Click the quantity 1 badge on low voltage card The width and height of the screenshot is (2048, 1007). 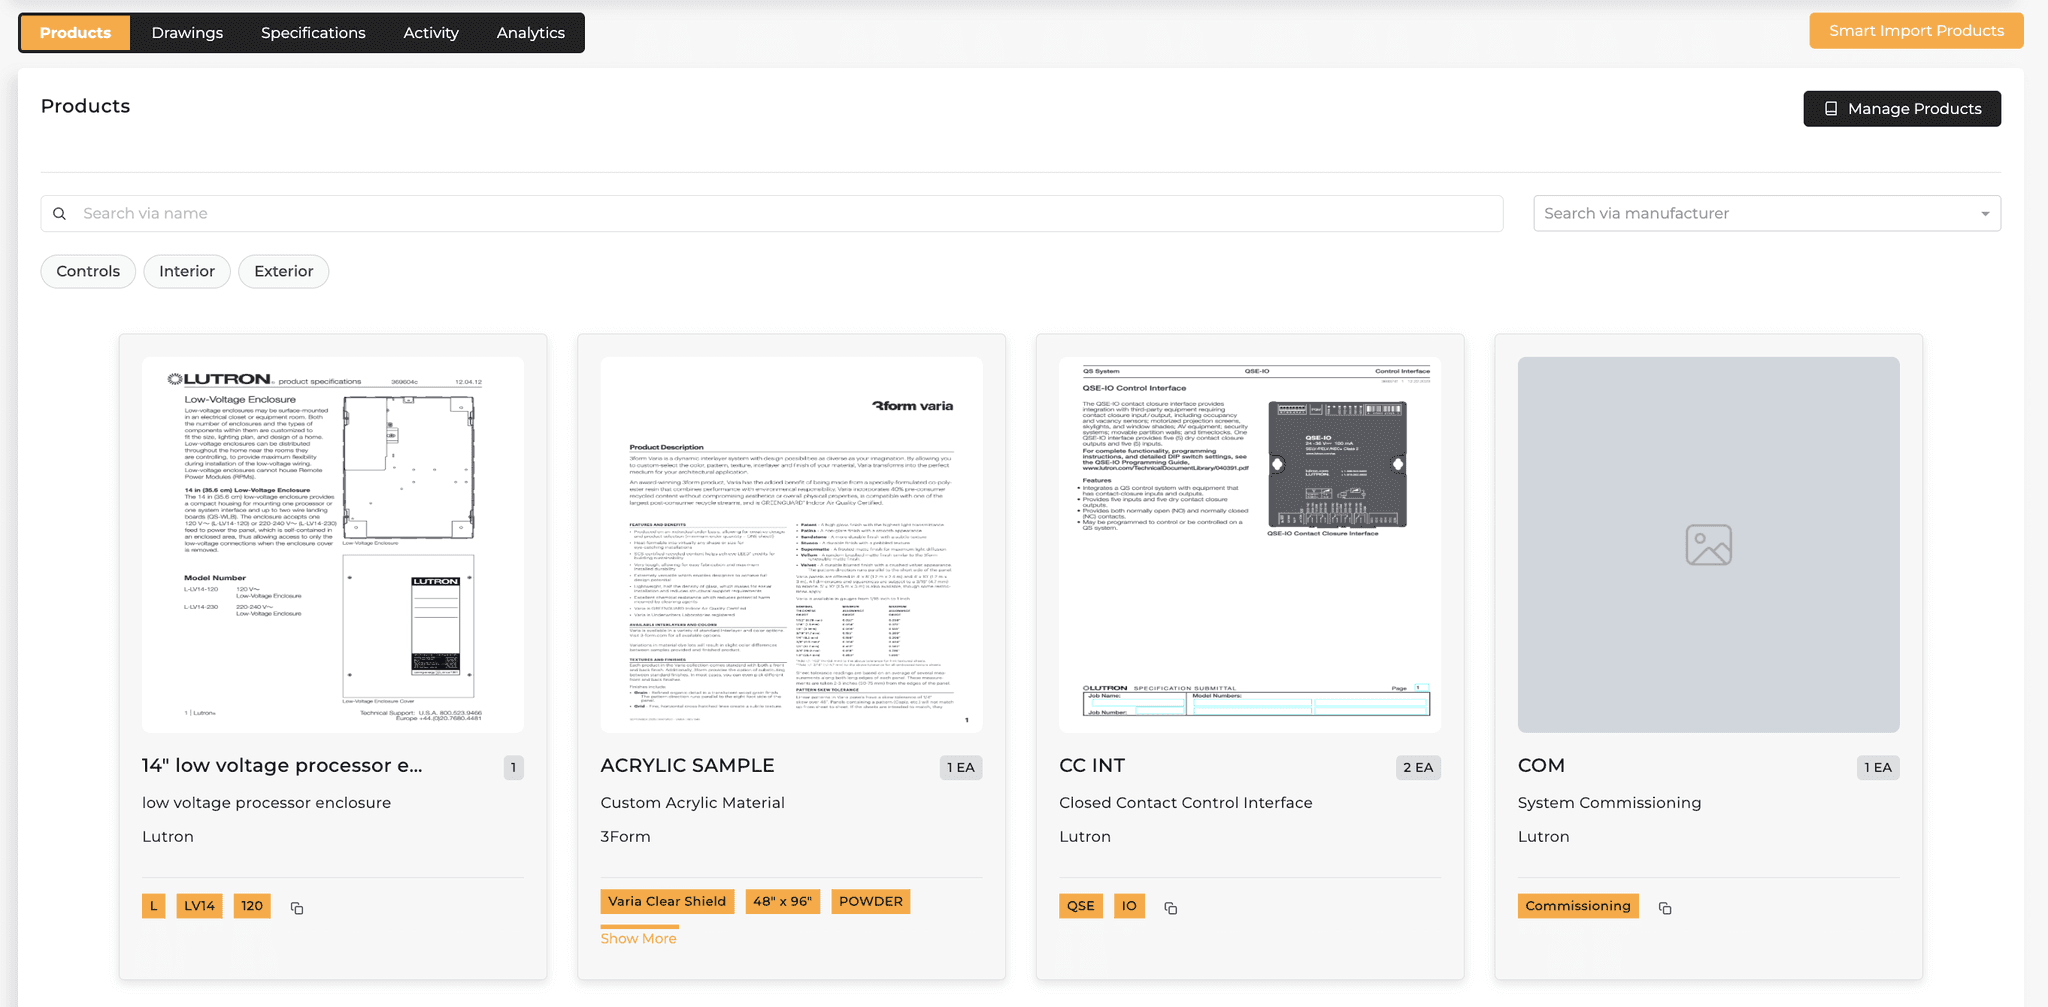513,767
